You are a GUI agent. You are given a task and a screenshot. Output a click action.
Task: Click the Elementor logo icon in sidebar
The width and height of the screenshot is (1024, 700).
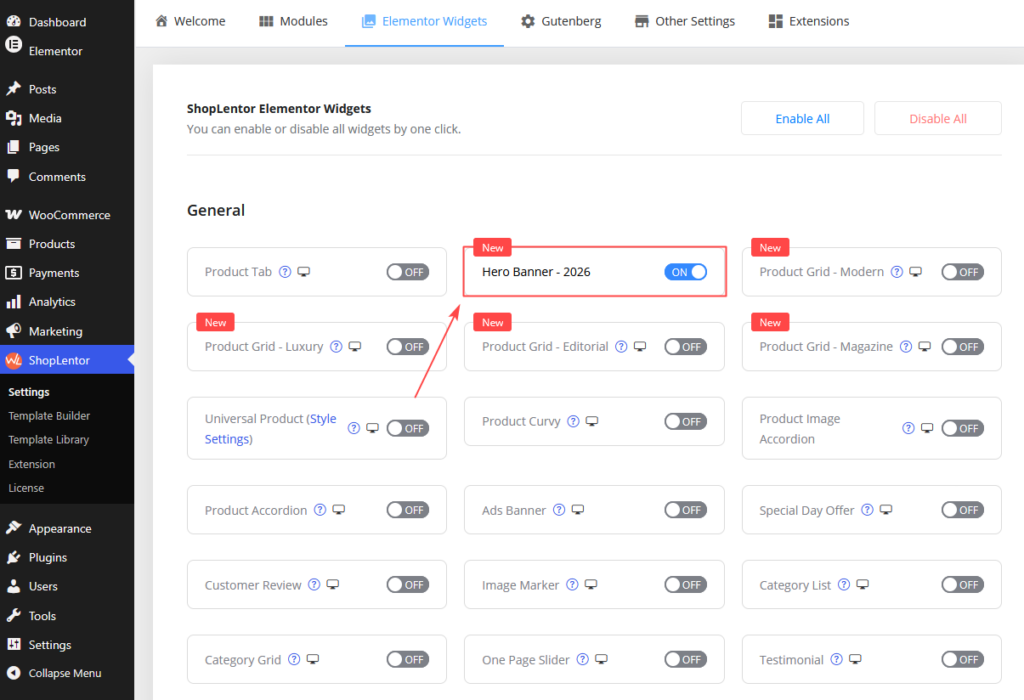(x=13, y=44)
